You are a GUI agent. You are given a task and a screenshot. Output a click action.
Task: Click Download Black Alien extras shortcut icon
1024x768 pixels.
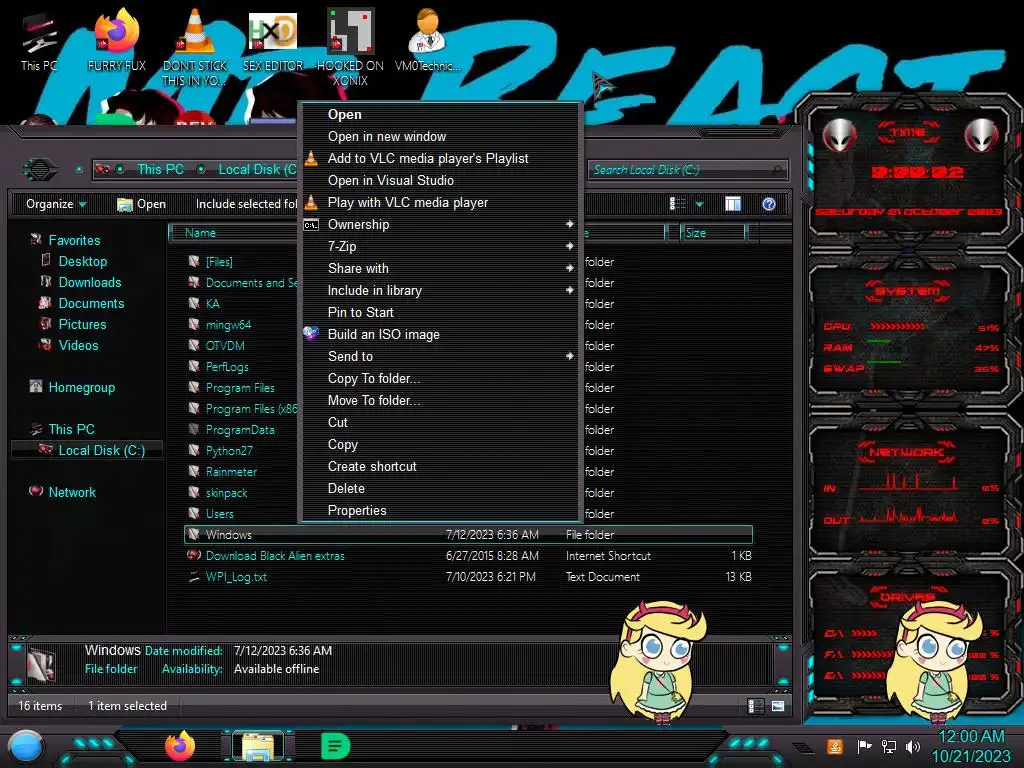(x=194, y=556)
